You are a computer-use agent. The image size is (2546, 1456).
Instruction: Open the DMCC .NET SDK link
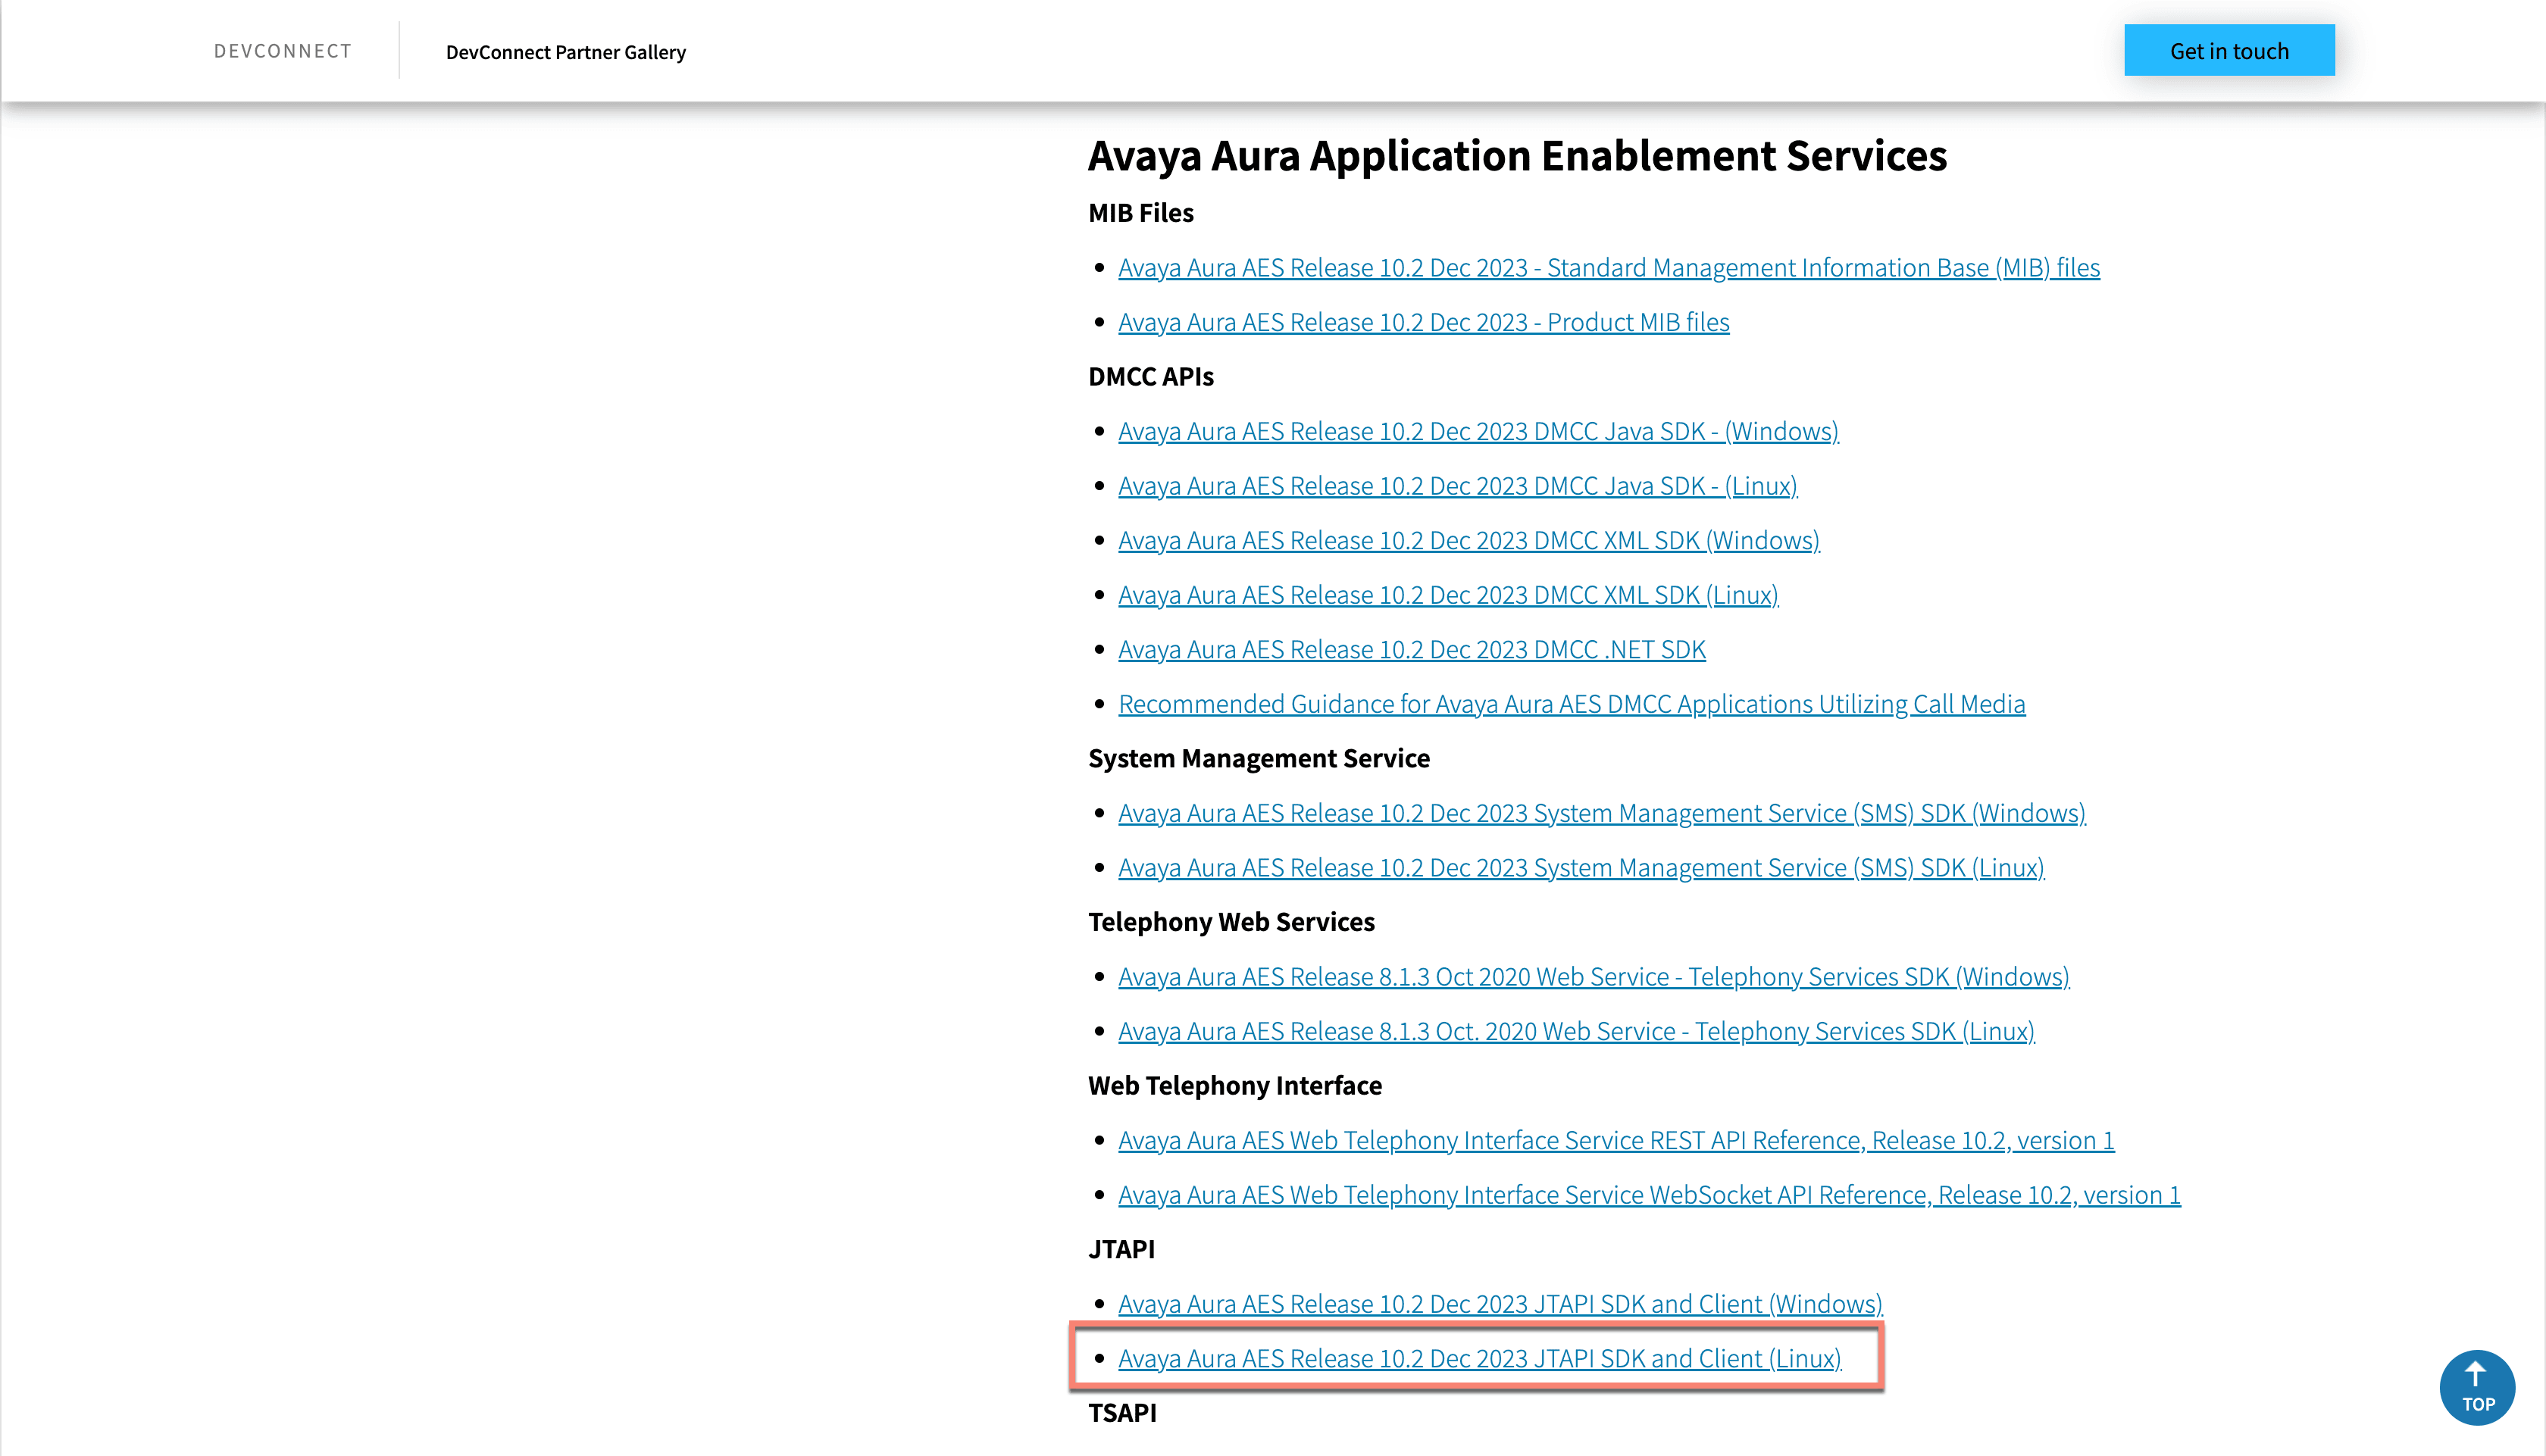click(1411, 650)
